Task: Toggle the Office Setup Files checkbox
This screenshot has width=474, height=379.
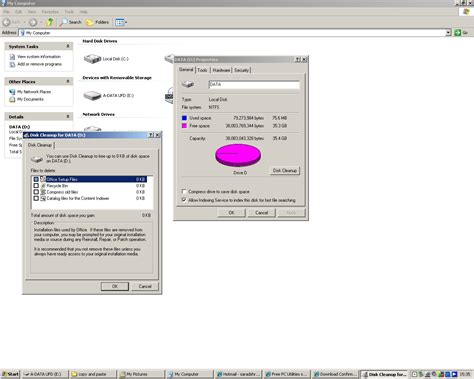Action: (x=36, y=179)
